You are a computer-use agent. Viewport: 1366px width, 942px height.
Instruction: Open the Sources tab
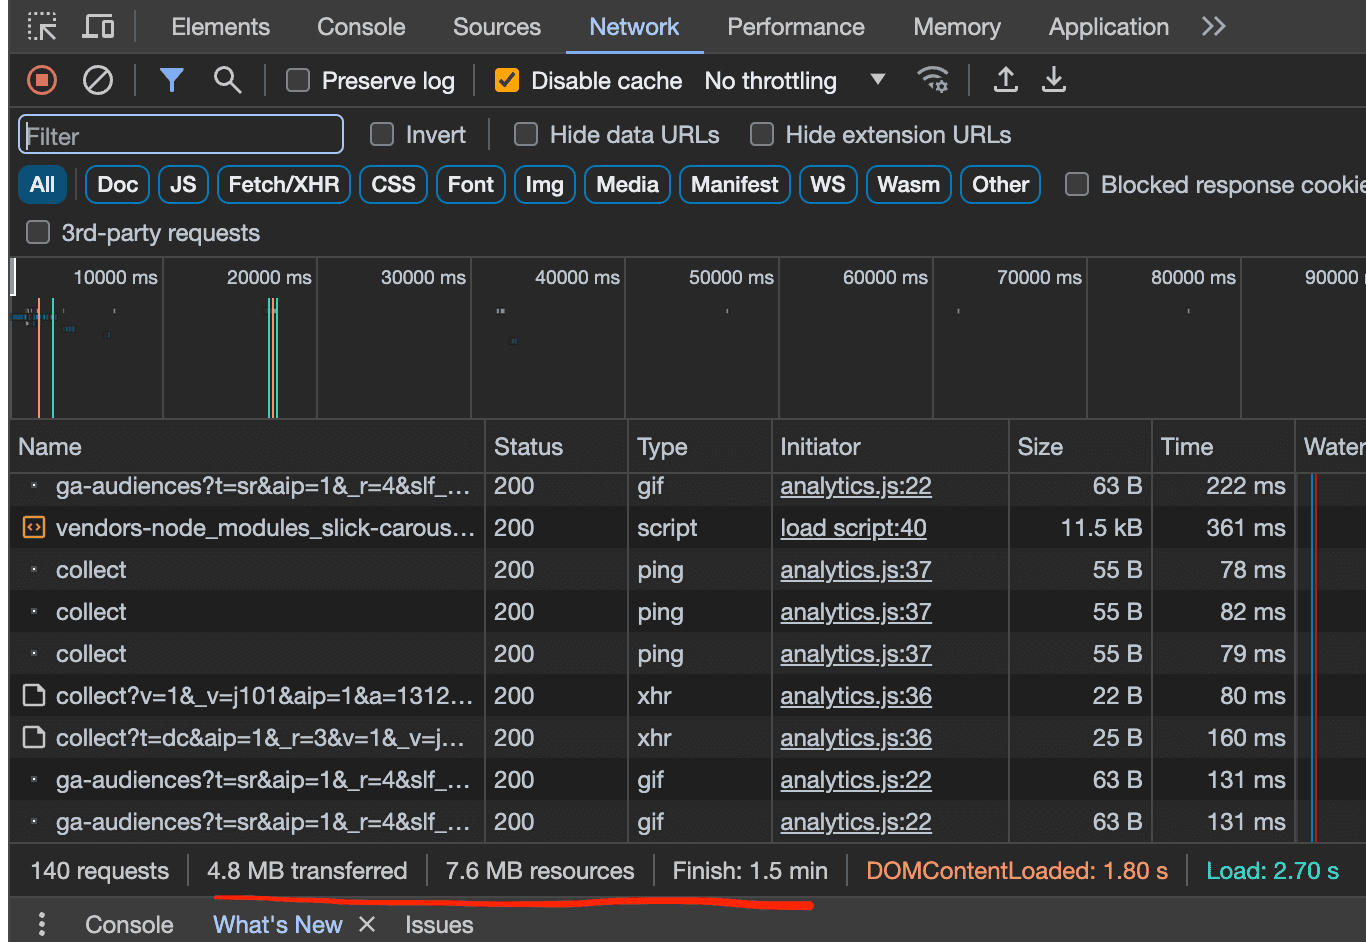click(497, 27)
